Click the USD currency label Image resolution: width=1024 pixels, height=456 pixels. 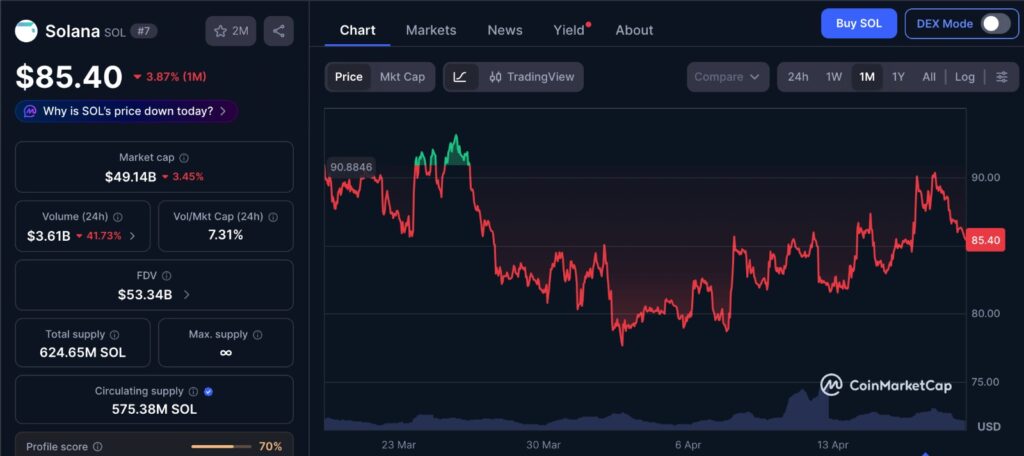click(x=989, y=427)
